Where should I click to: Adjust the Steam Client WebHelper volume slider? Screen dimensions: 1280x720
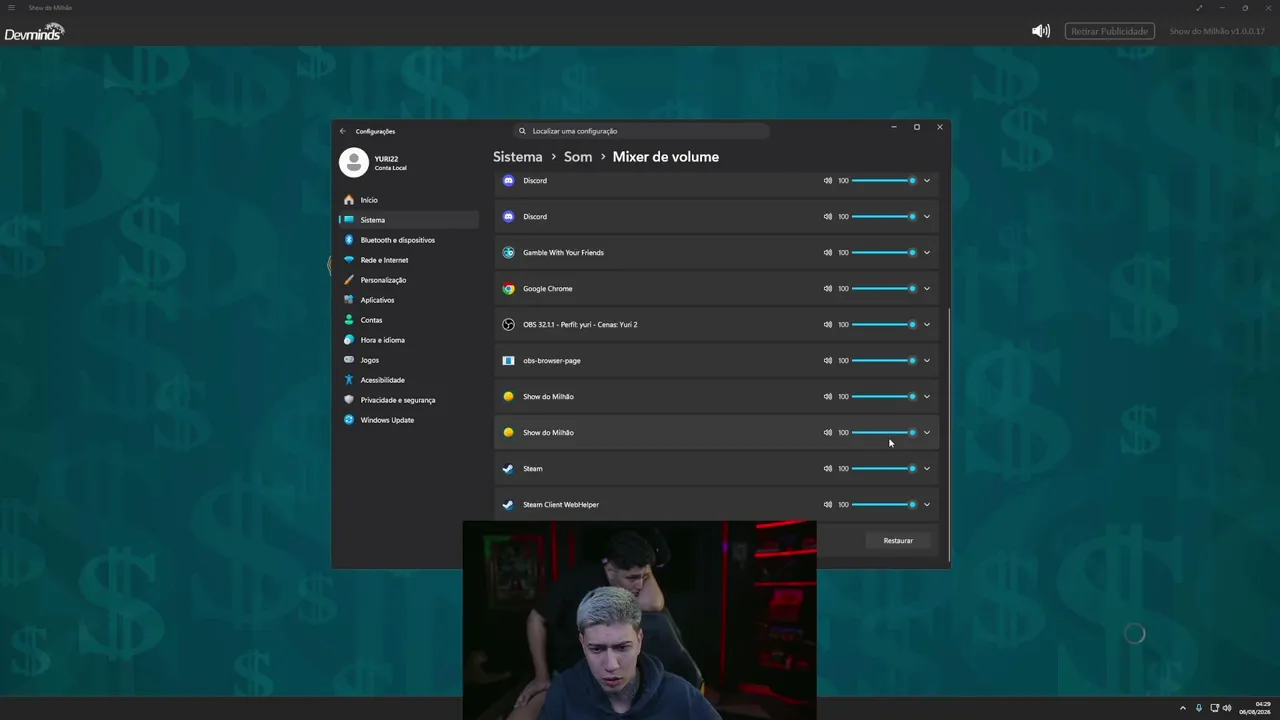[883, 505]
